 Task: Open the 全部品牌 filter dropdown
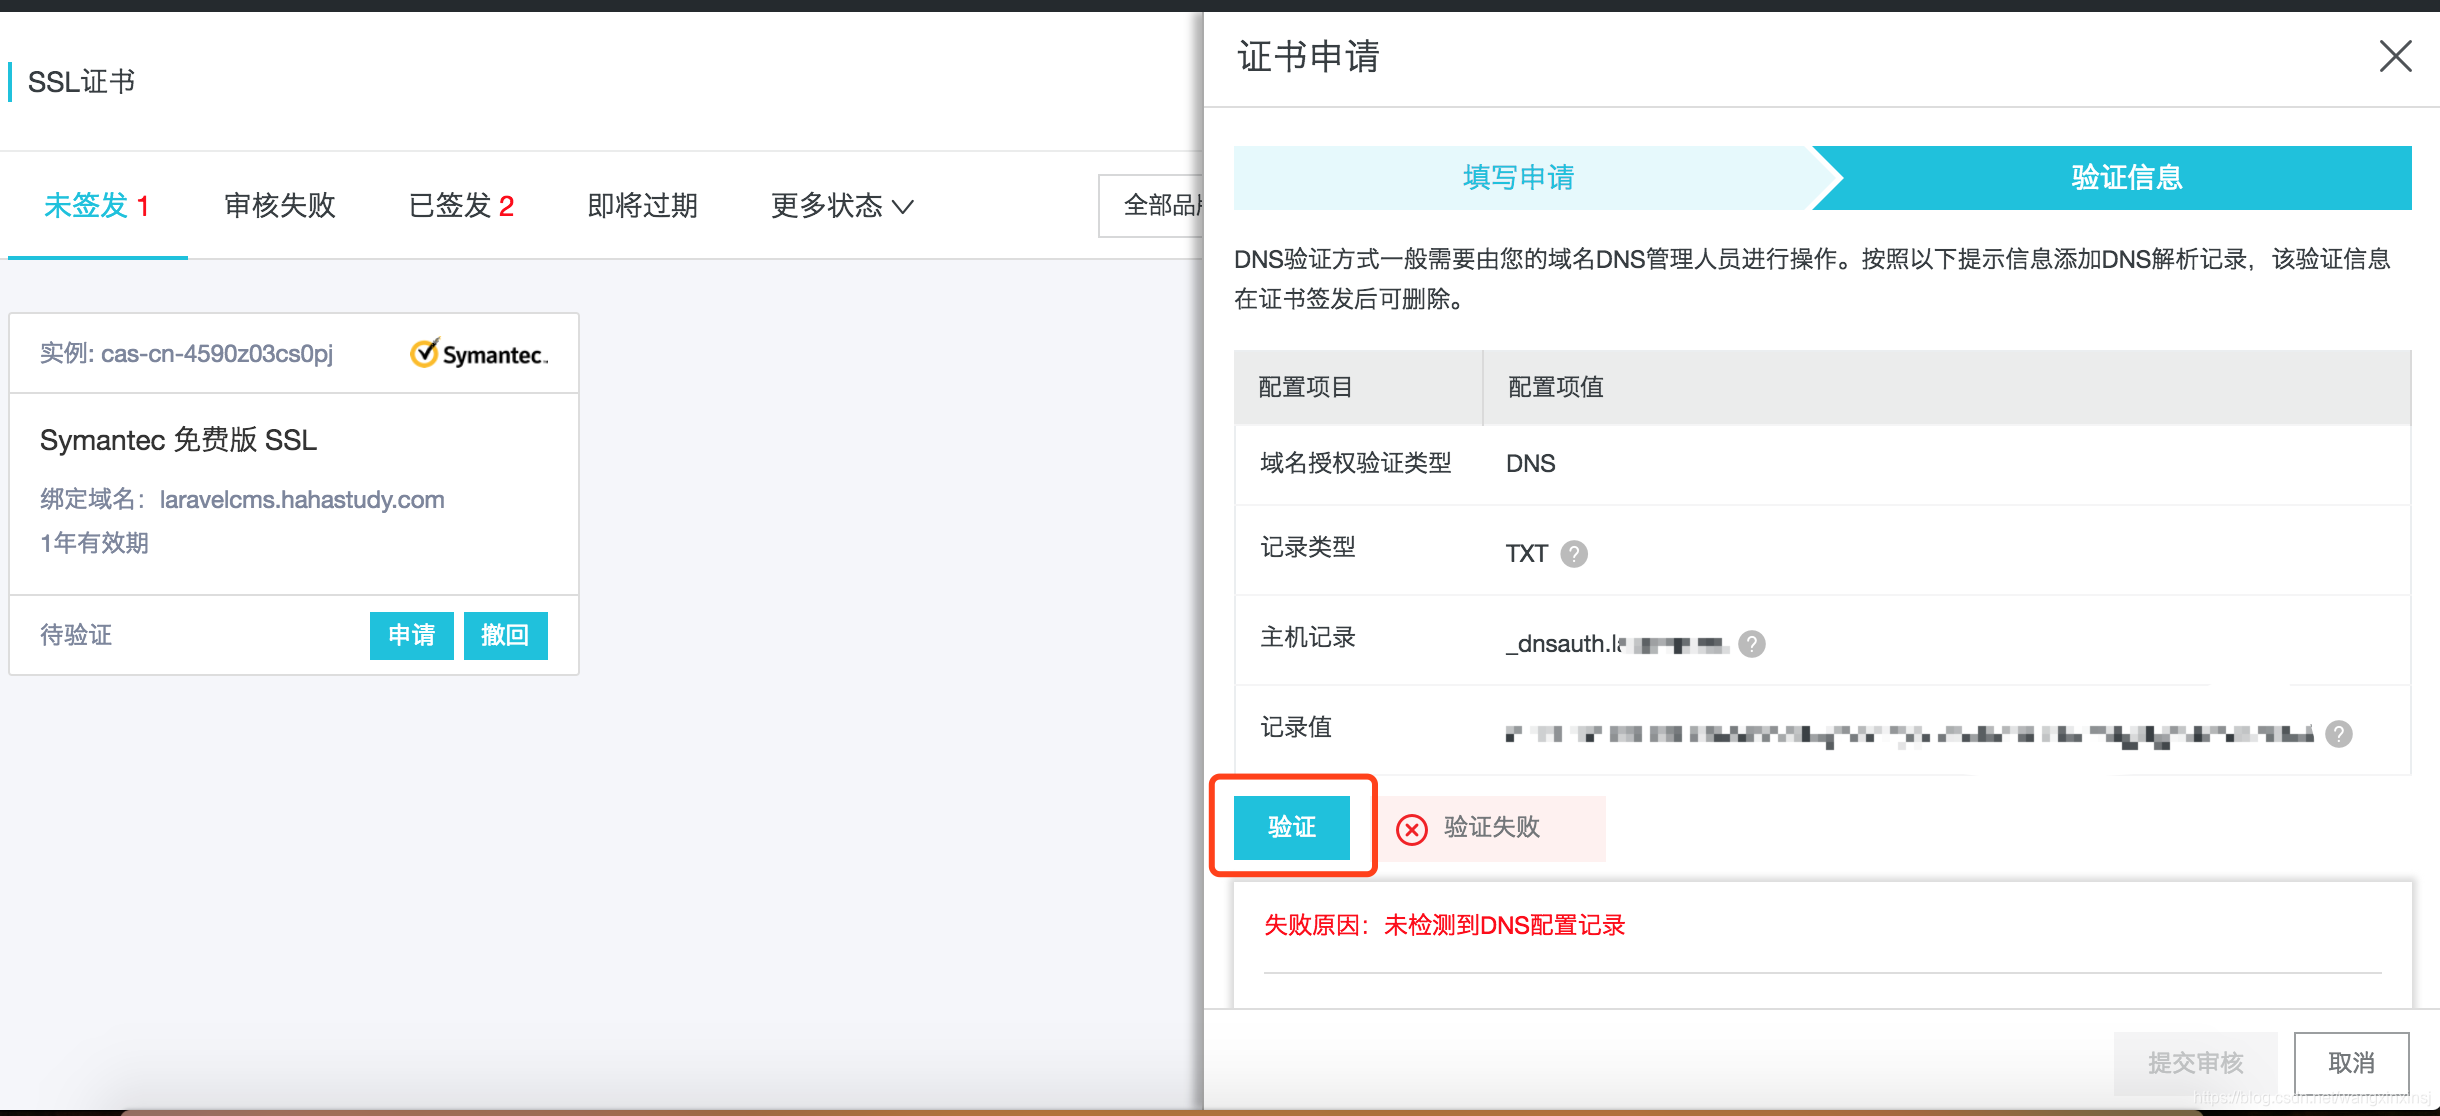click(x=1151, y=206)
